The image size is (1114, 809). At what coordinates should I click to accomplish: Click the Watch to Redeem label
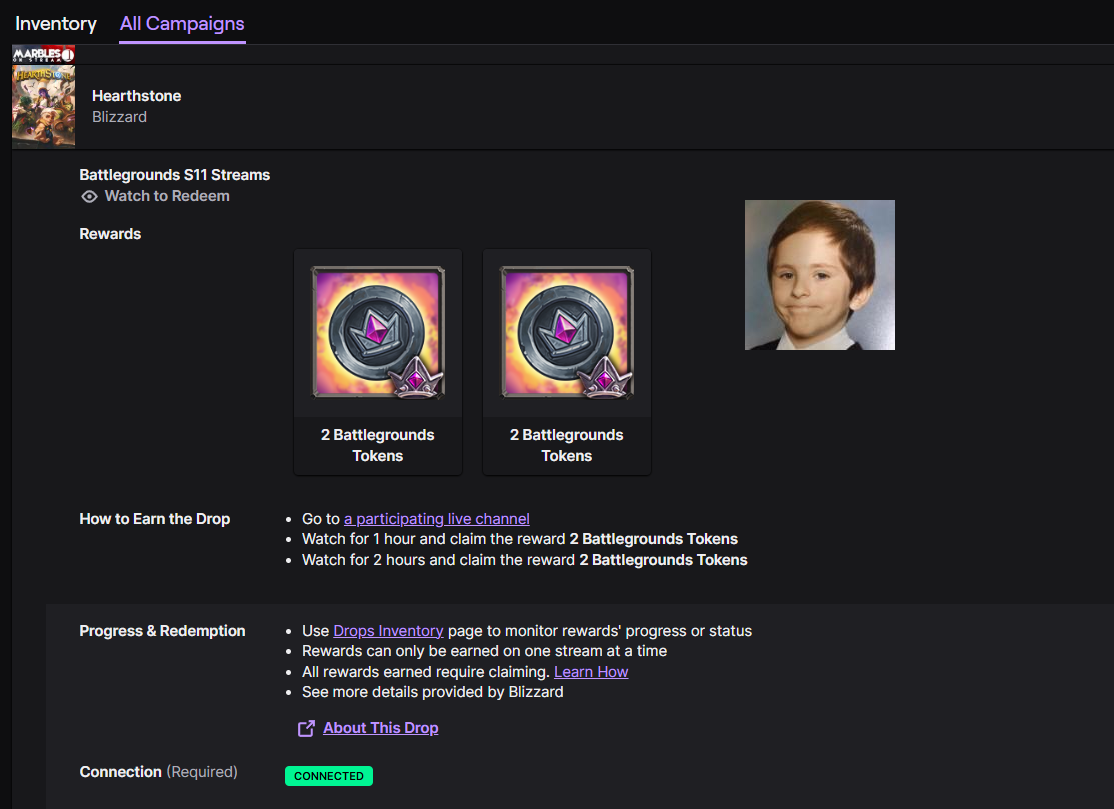[x=167, y=196]
